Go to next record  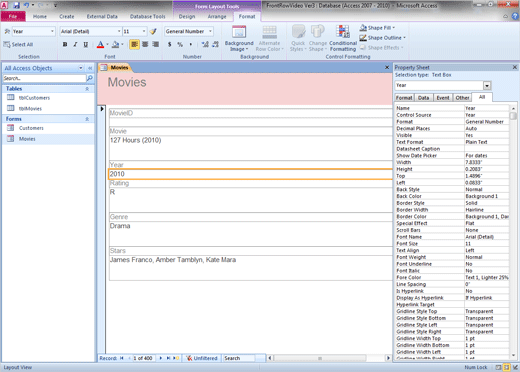161,358
